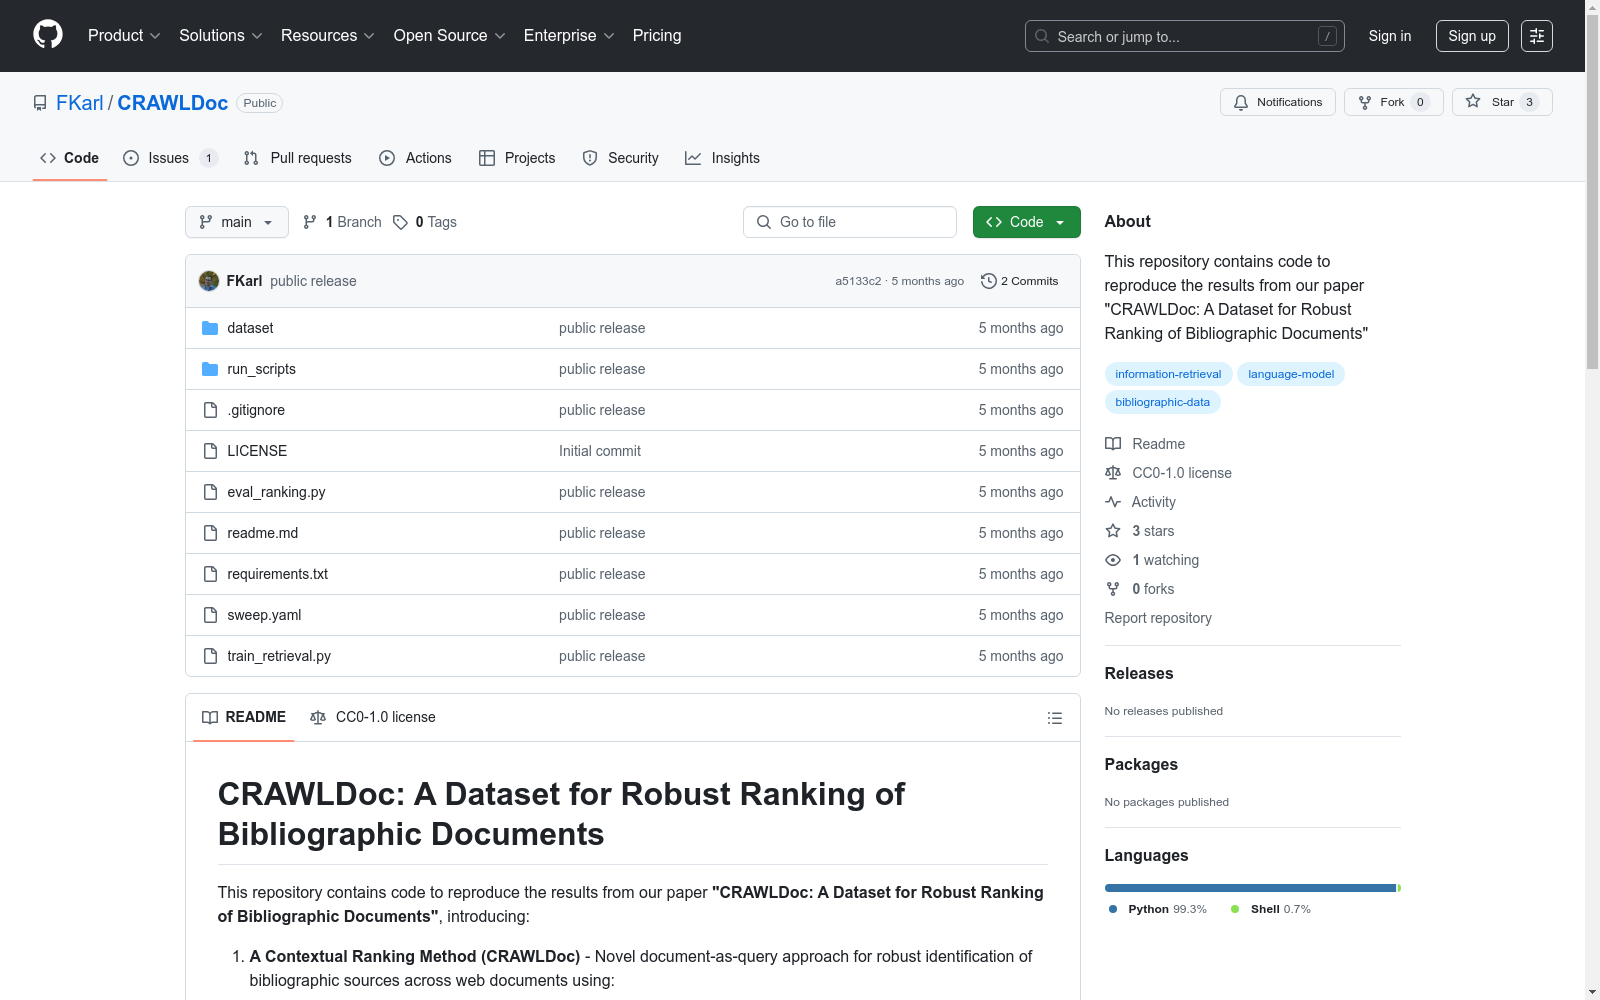Click the bell icon in Notifications
The image size is (1600, 1000).
point(1241,102)
